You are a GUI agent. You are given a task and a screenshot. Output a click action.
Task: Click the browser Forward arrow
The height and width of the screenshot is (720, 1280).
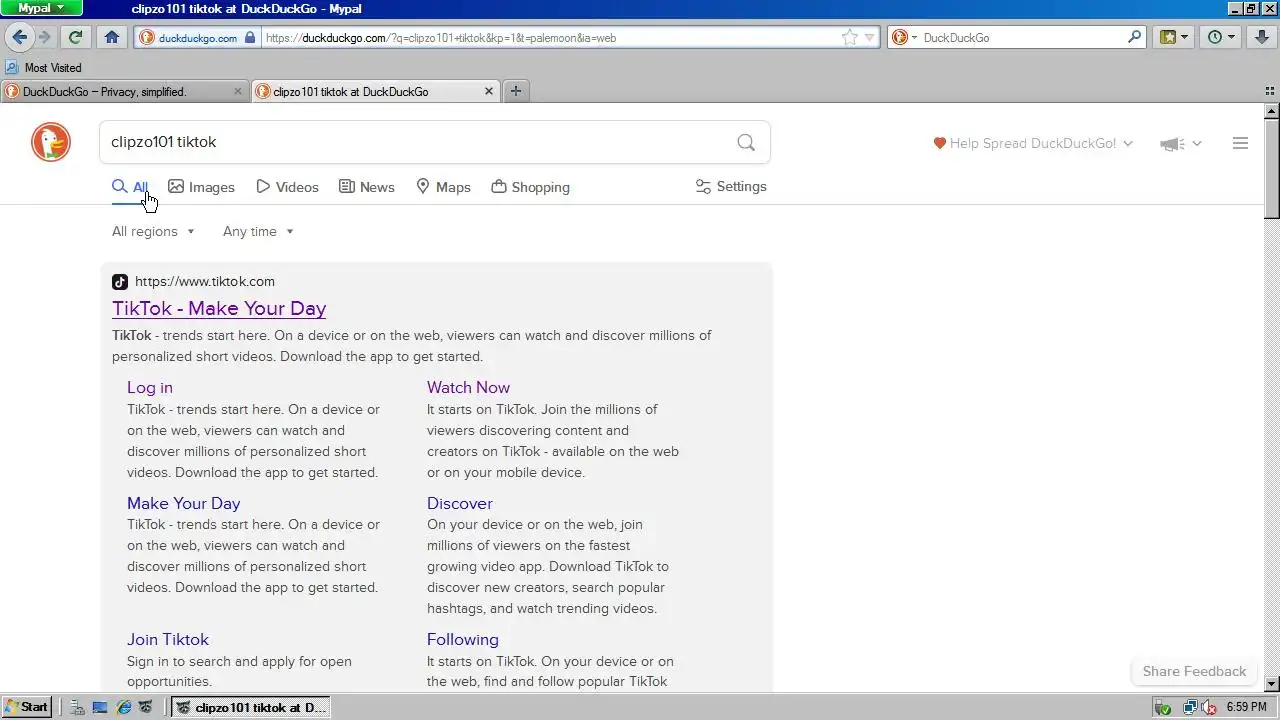click(x=45, y=37)
